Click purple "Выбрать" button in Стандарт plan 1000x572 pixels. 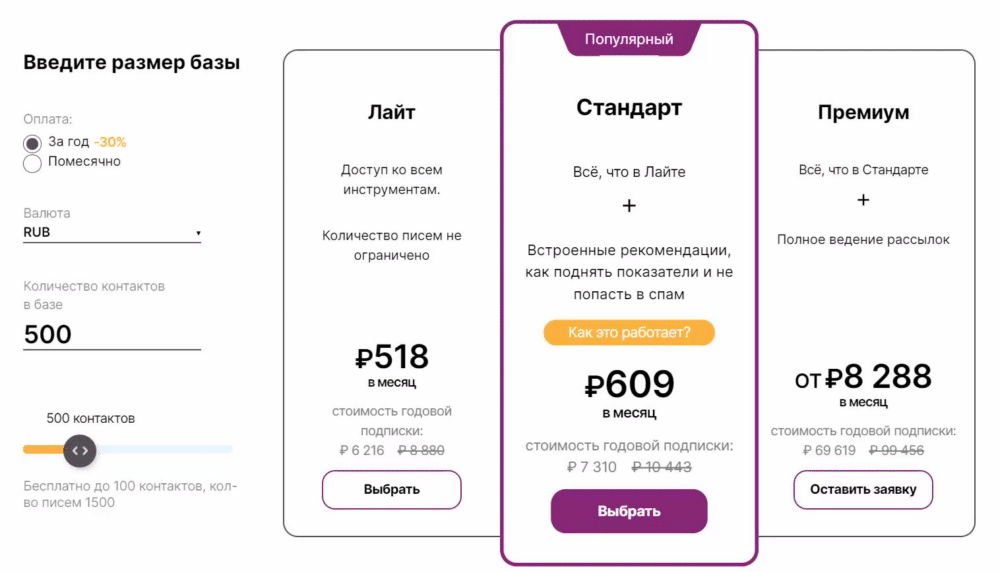(x=629, y=511)
